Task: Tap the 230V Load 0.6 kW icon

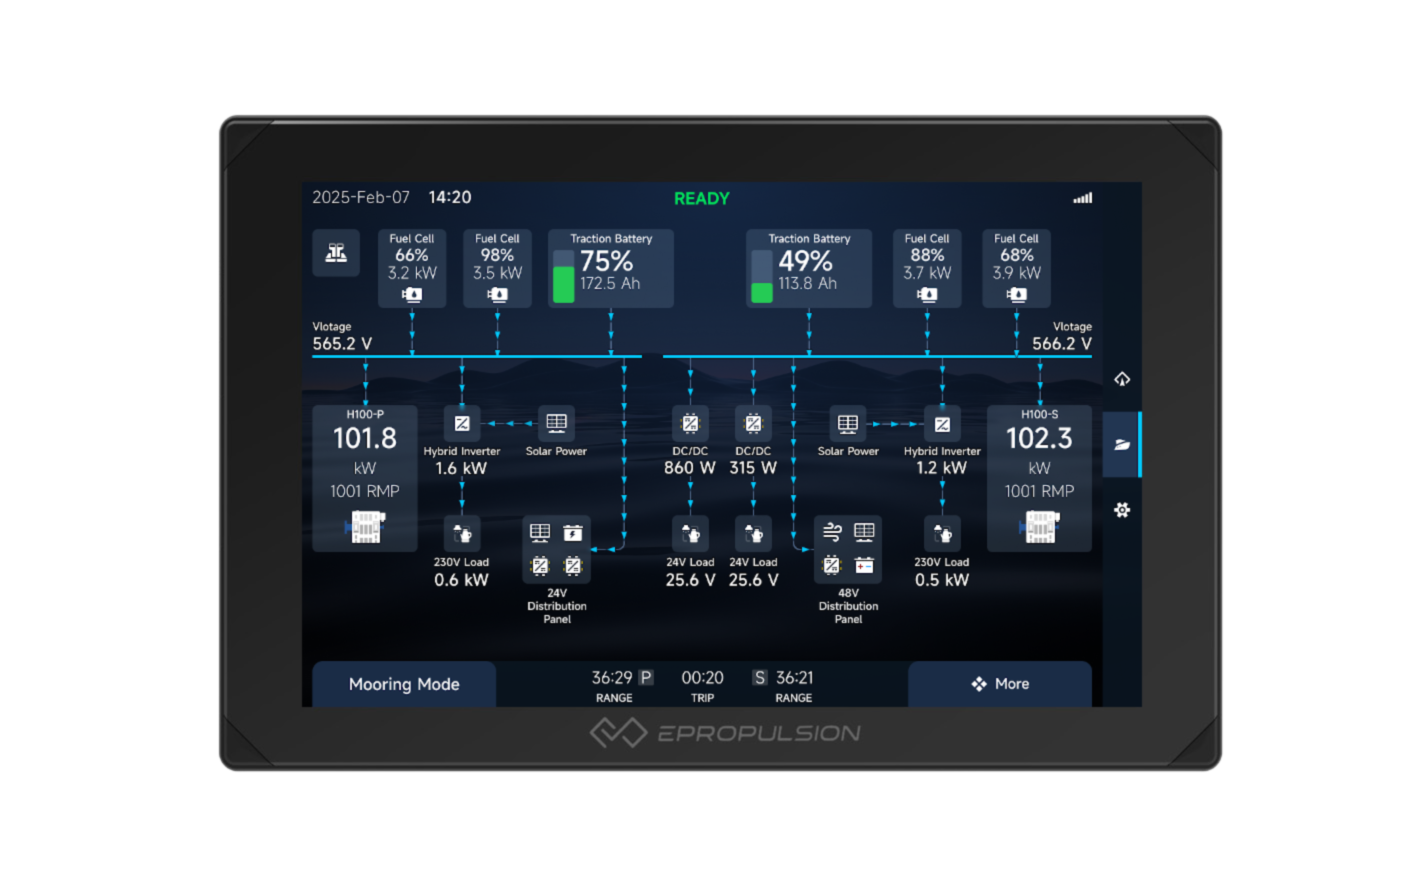Action: [462, 534]
